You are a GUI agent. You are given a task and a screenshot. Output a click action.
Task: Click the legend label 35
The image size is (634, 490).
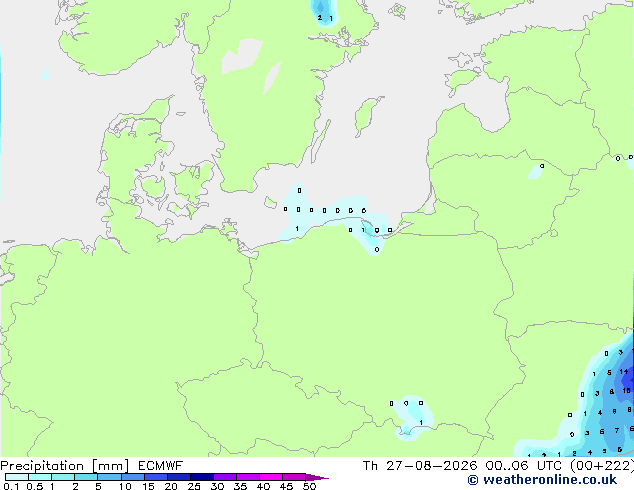point(240,486)
